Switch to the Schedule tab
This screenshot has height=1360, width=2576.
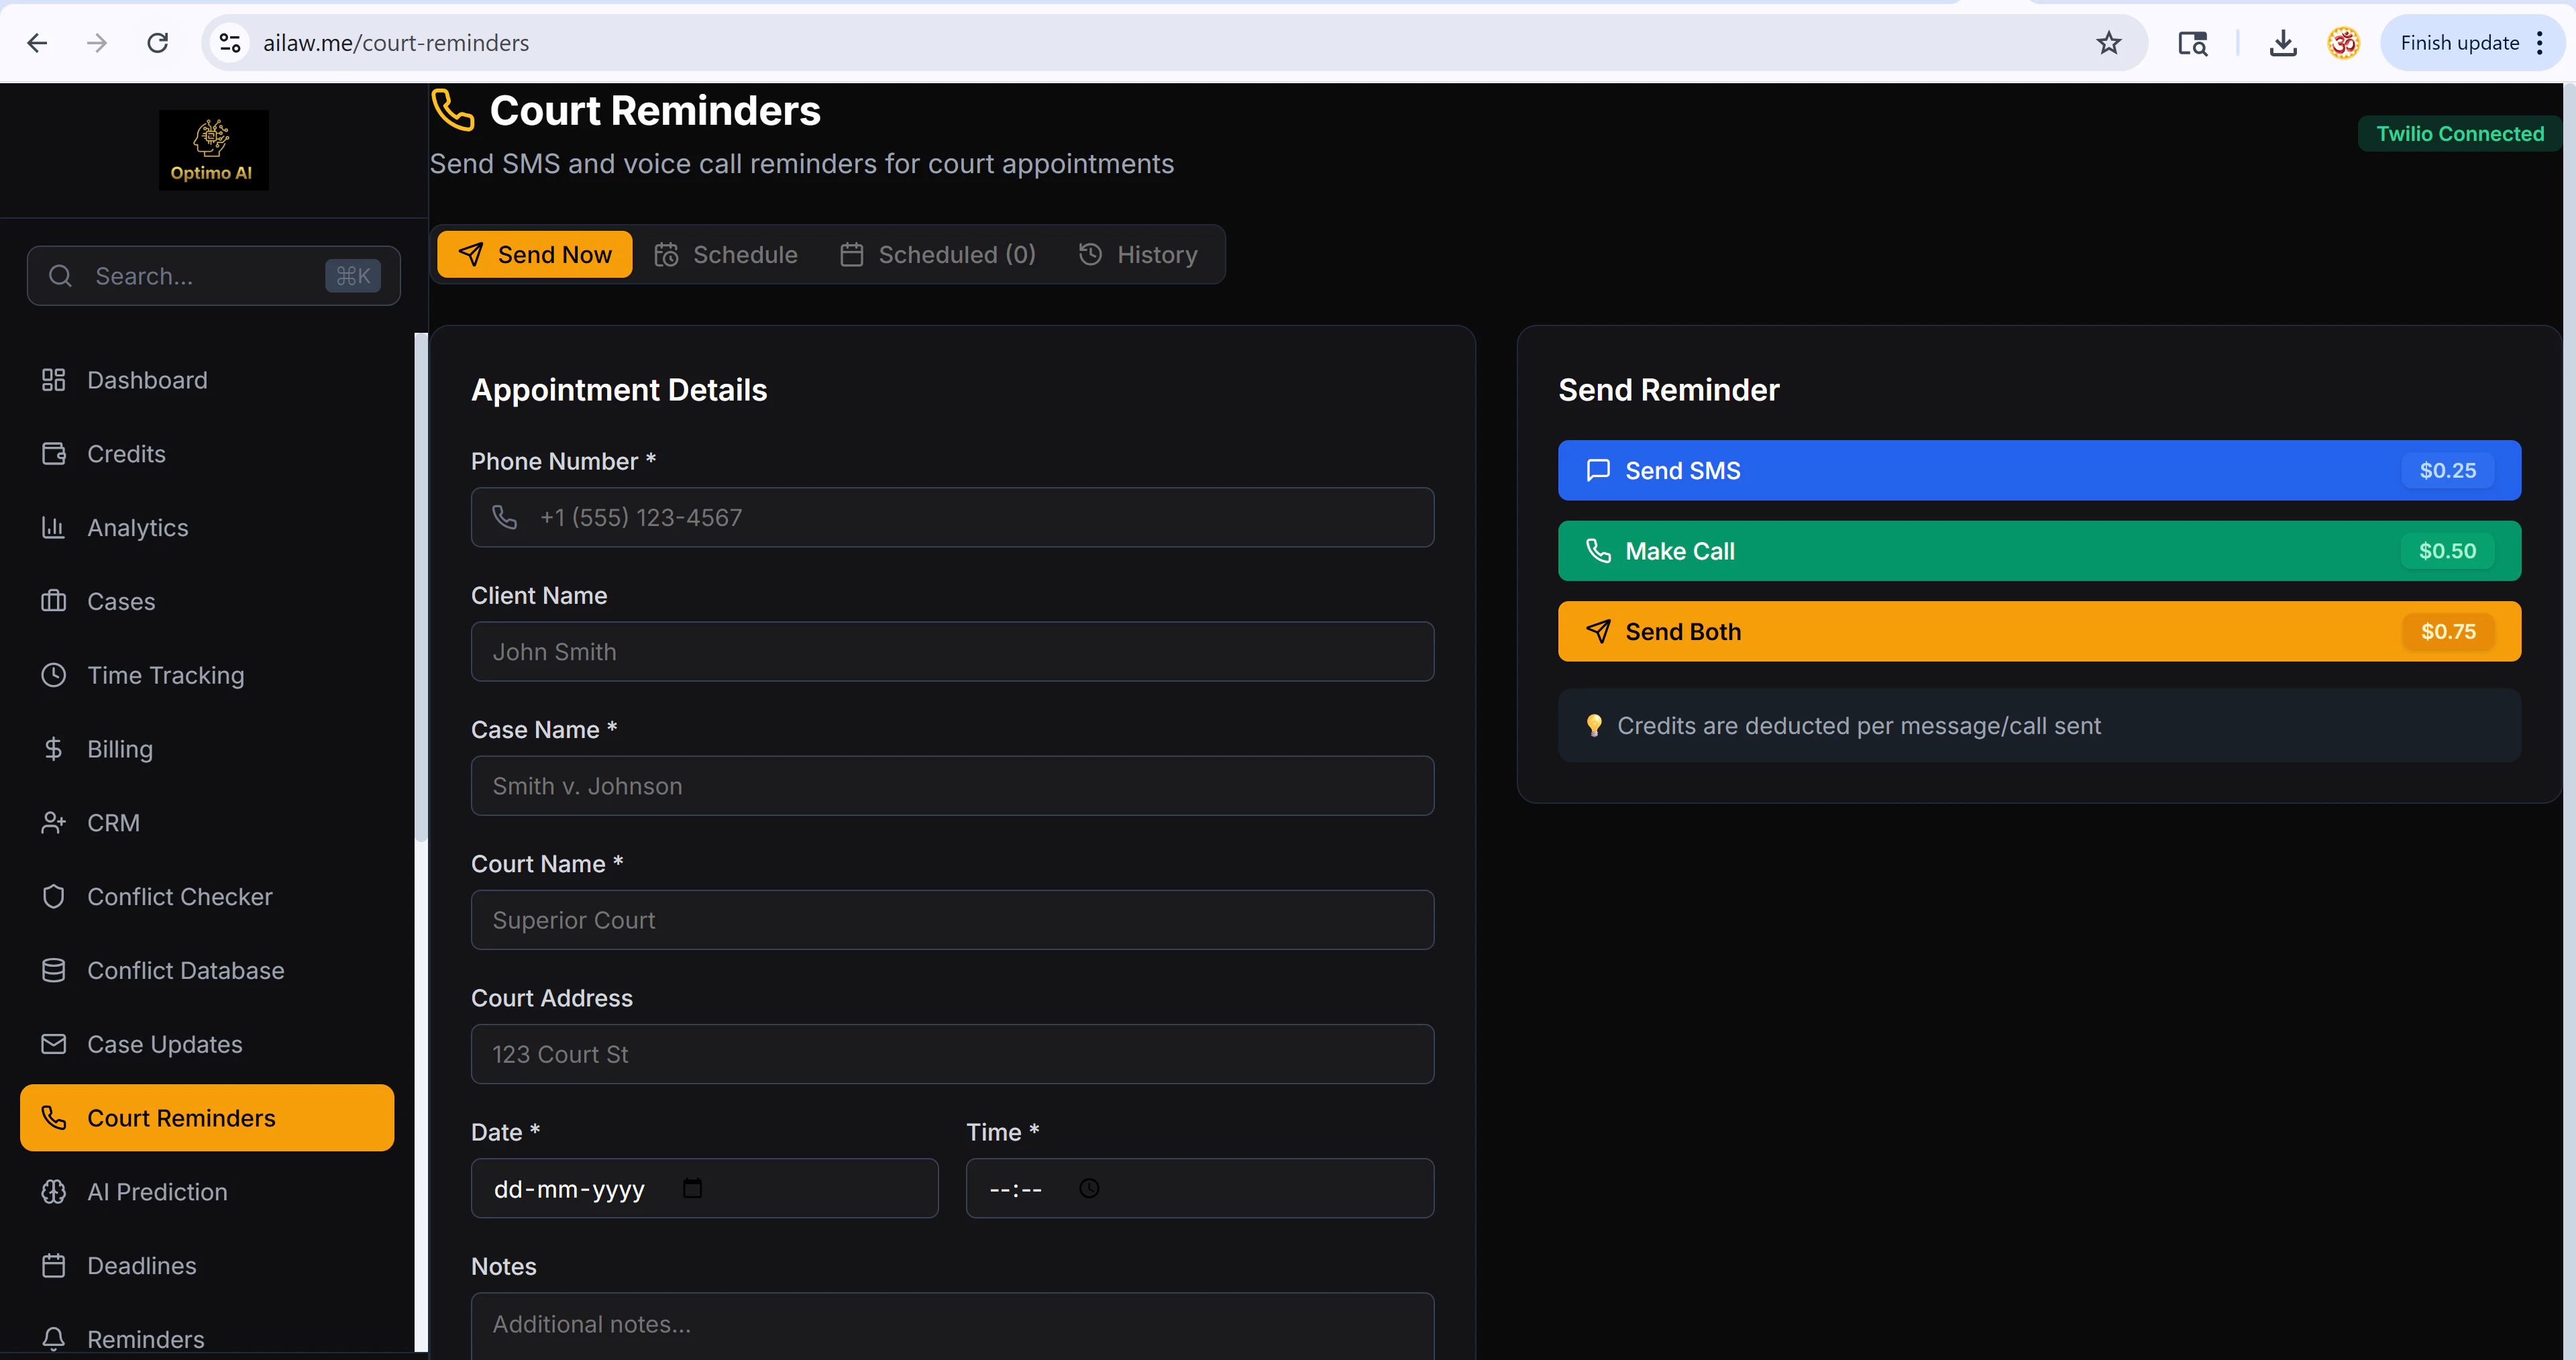tap(726, 255)
